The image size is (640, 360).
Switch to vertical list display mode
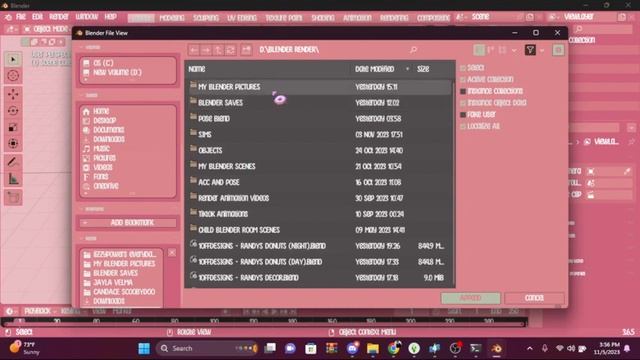click(479, 50)
